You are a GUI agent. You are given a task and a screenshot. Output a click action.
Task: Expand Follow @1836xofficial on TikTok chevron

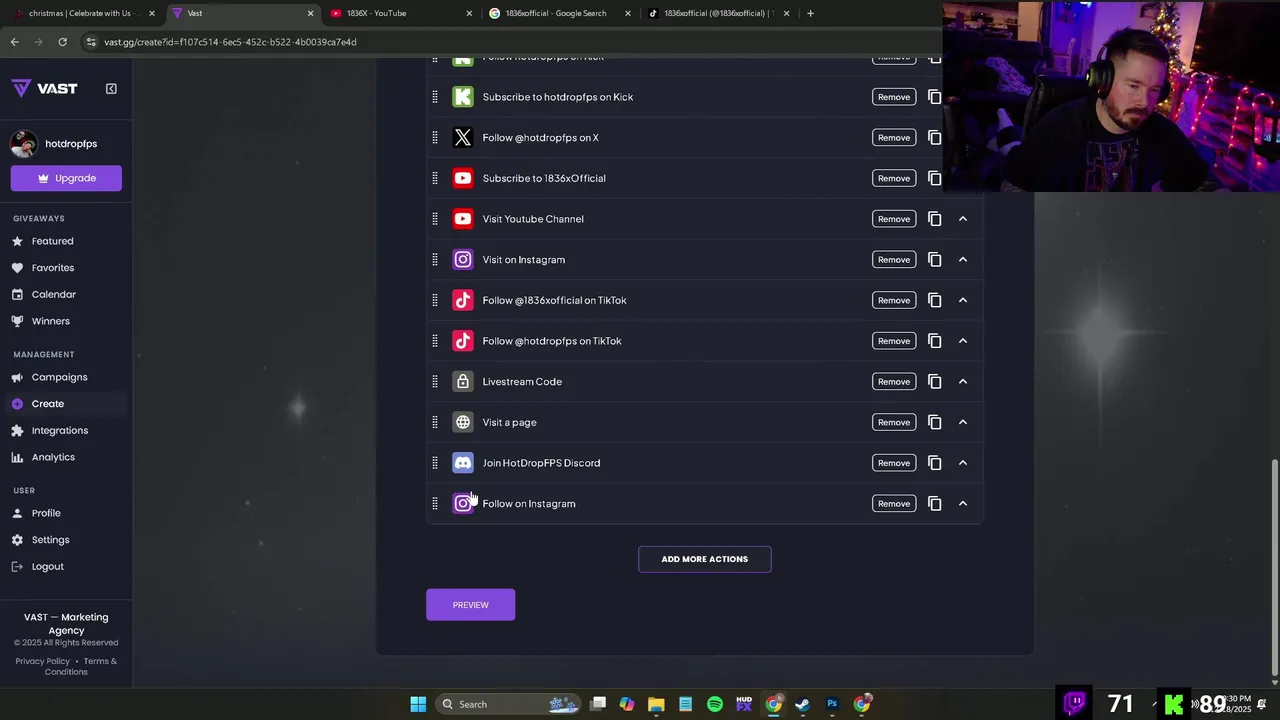click(x=963, y=300)
